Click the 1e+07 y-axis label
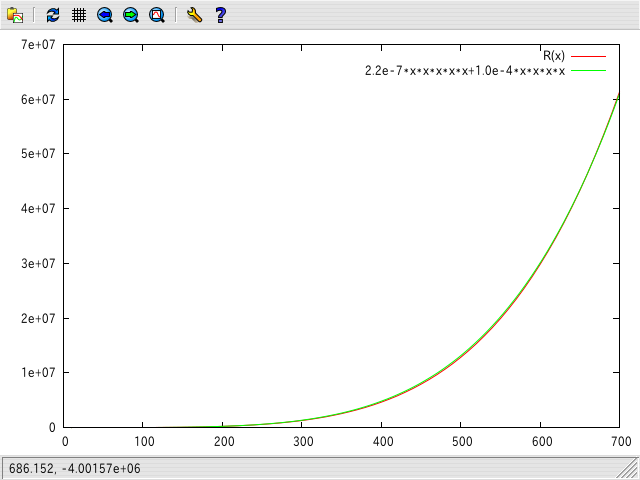 pos(38,372)
